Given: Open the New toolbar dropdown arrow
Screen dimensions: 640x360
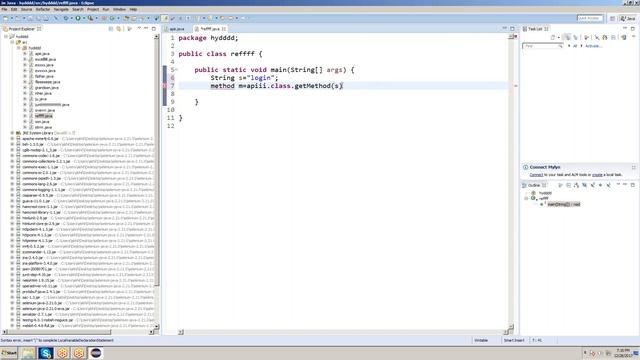Looking at the screenshot, I should click(11, 18).
